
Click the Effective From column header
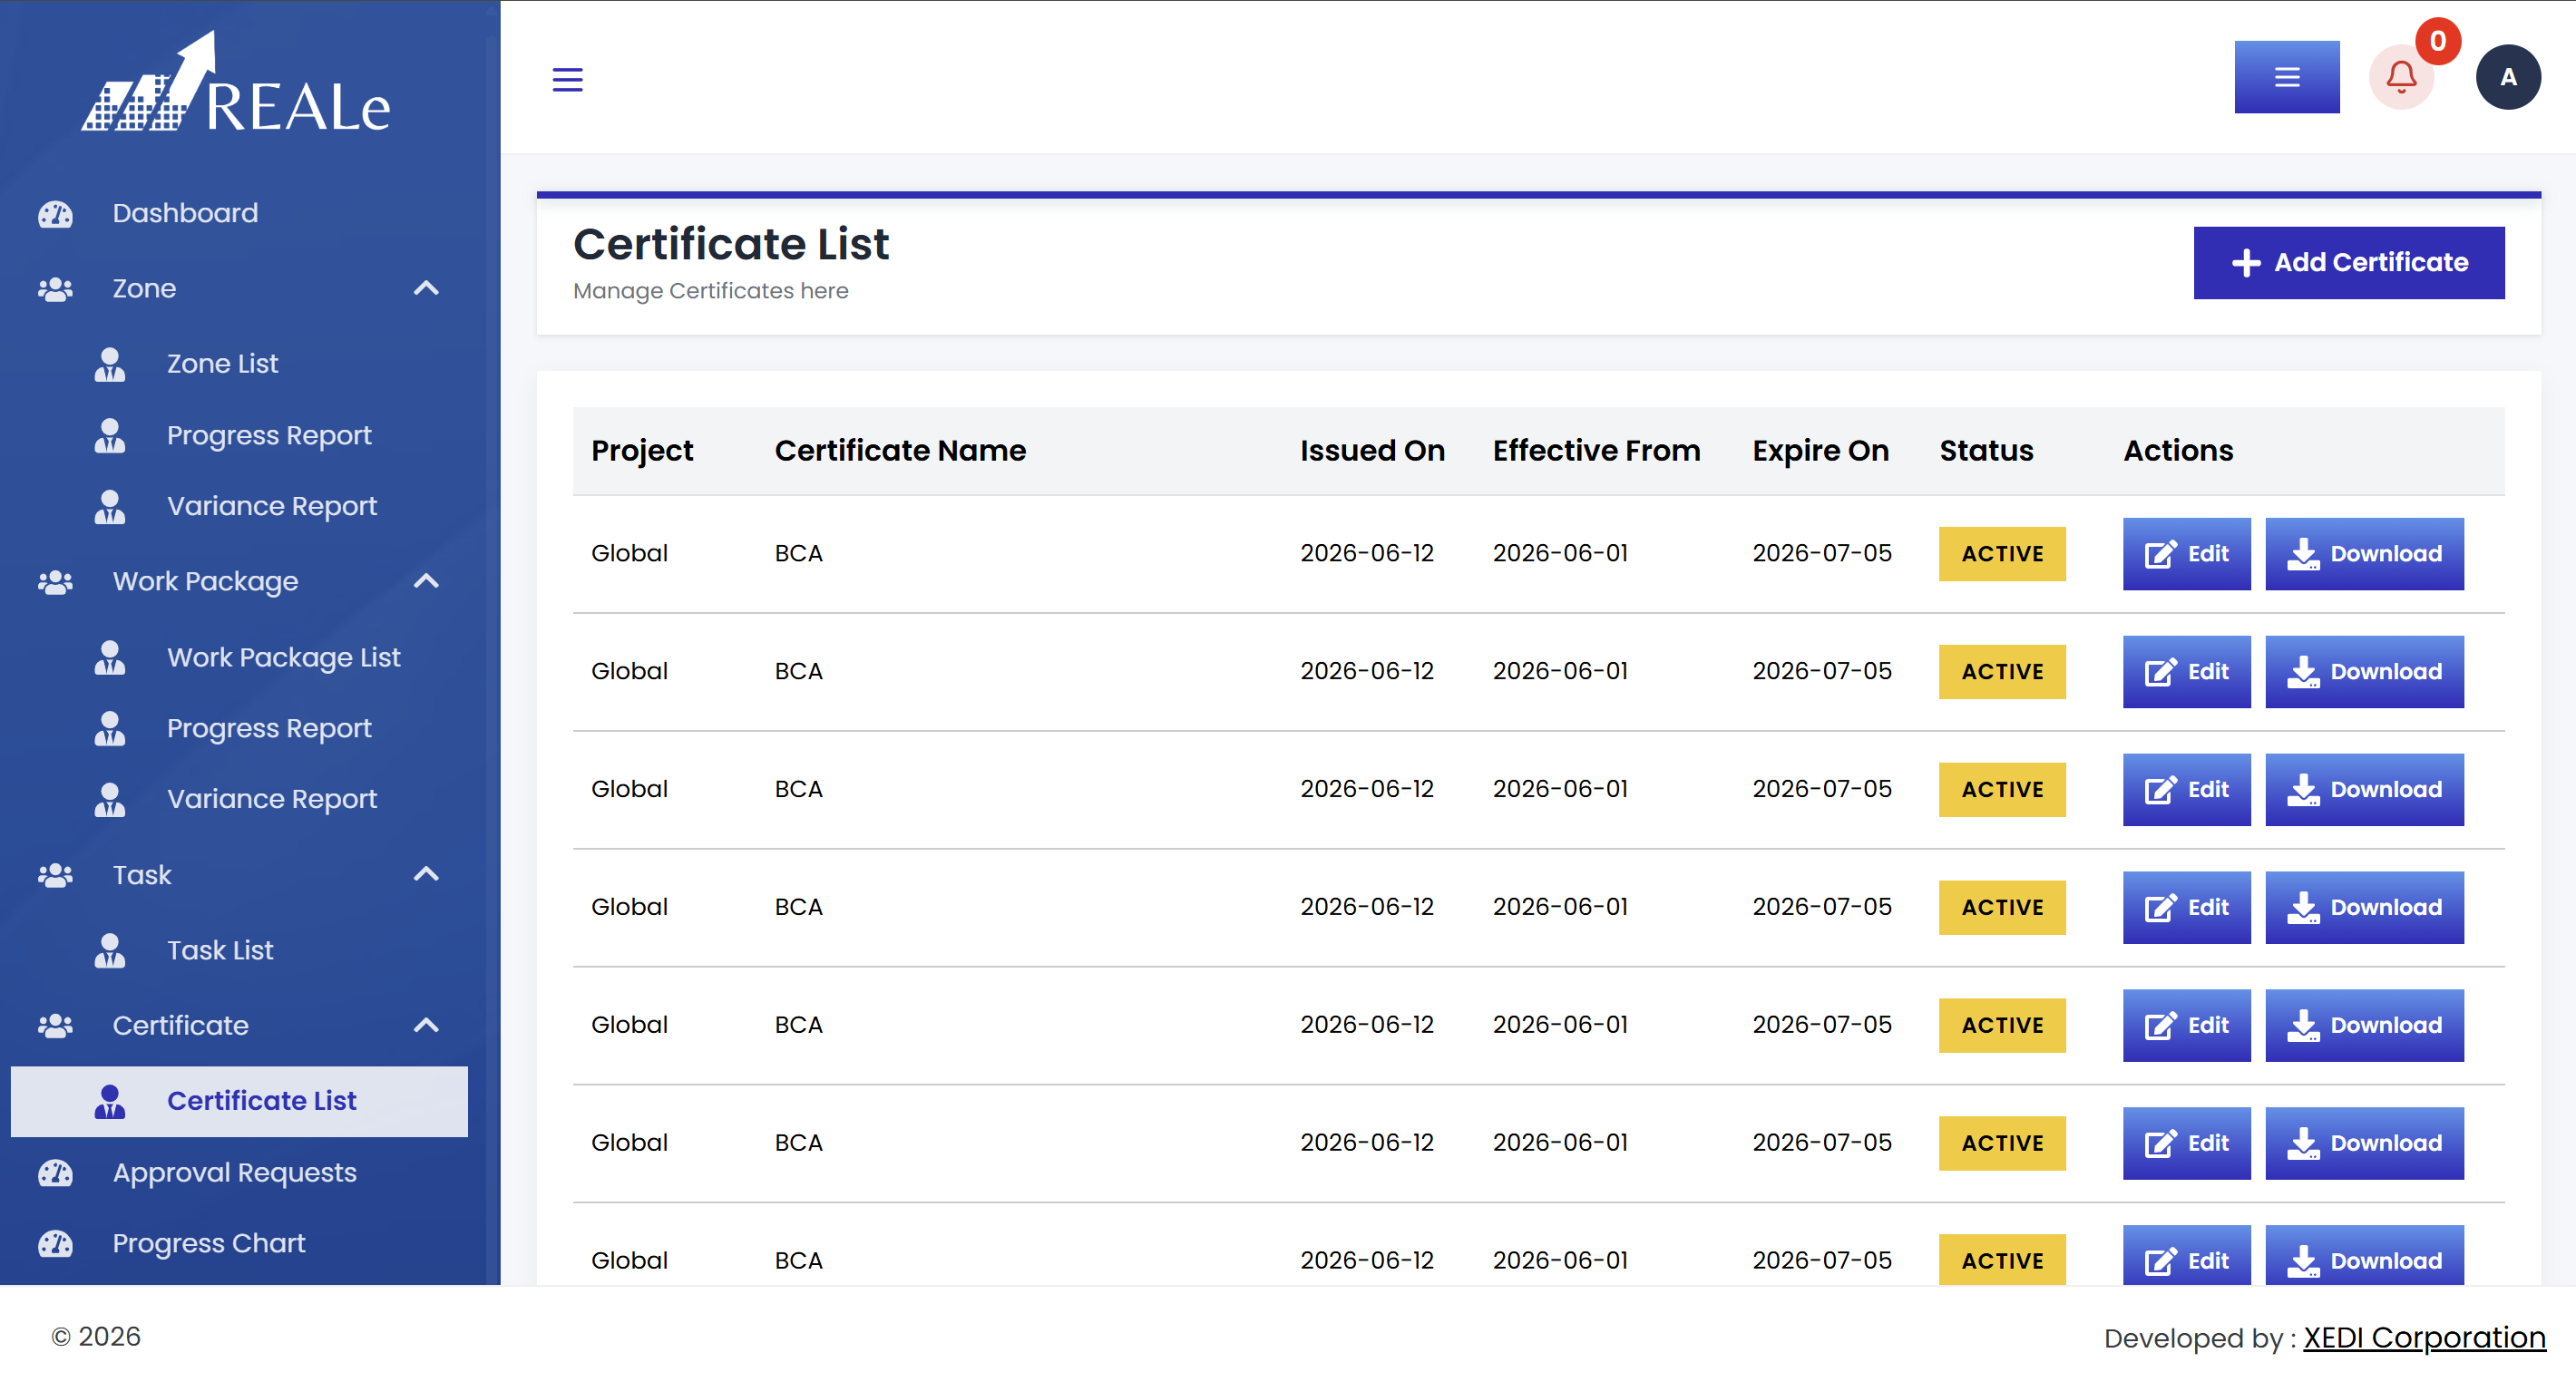pyautogui.click(x=1596, y=451)
